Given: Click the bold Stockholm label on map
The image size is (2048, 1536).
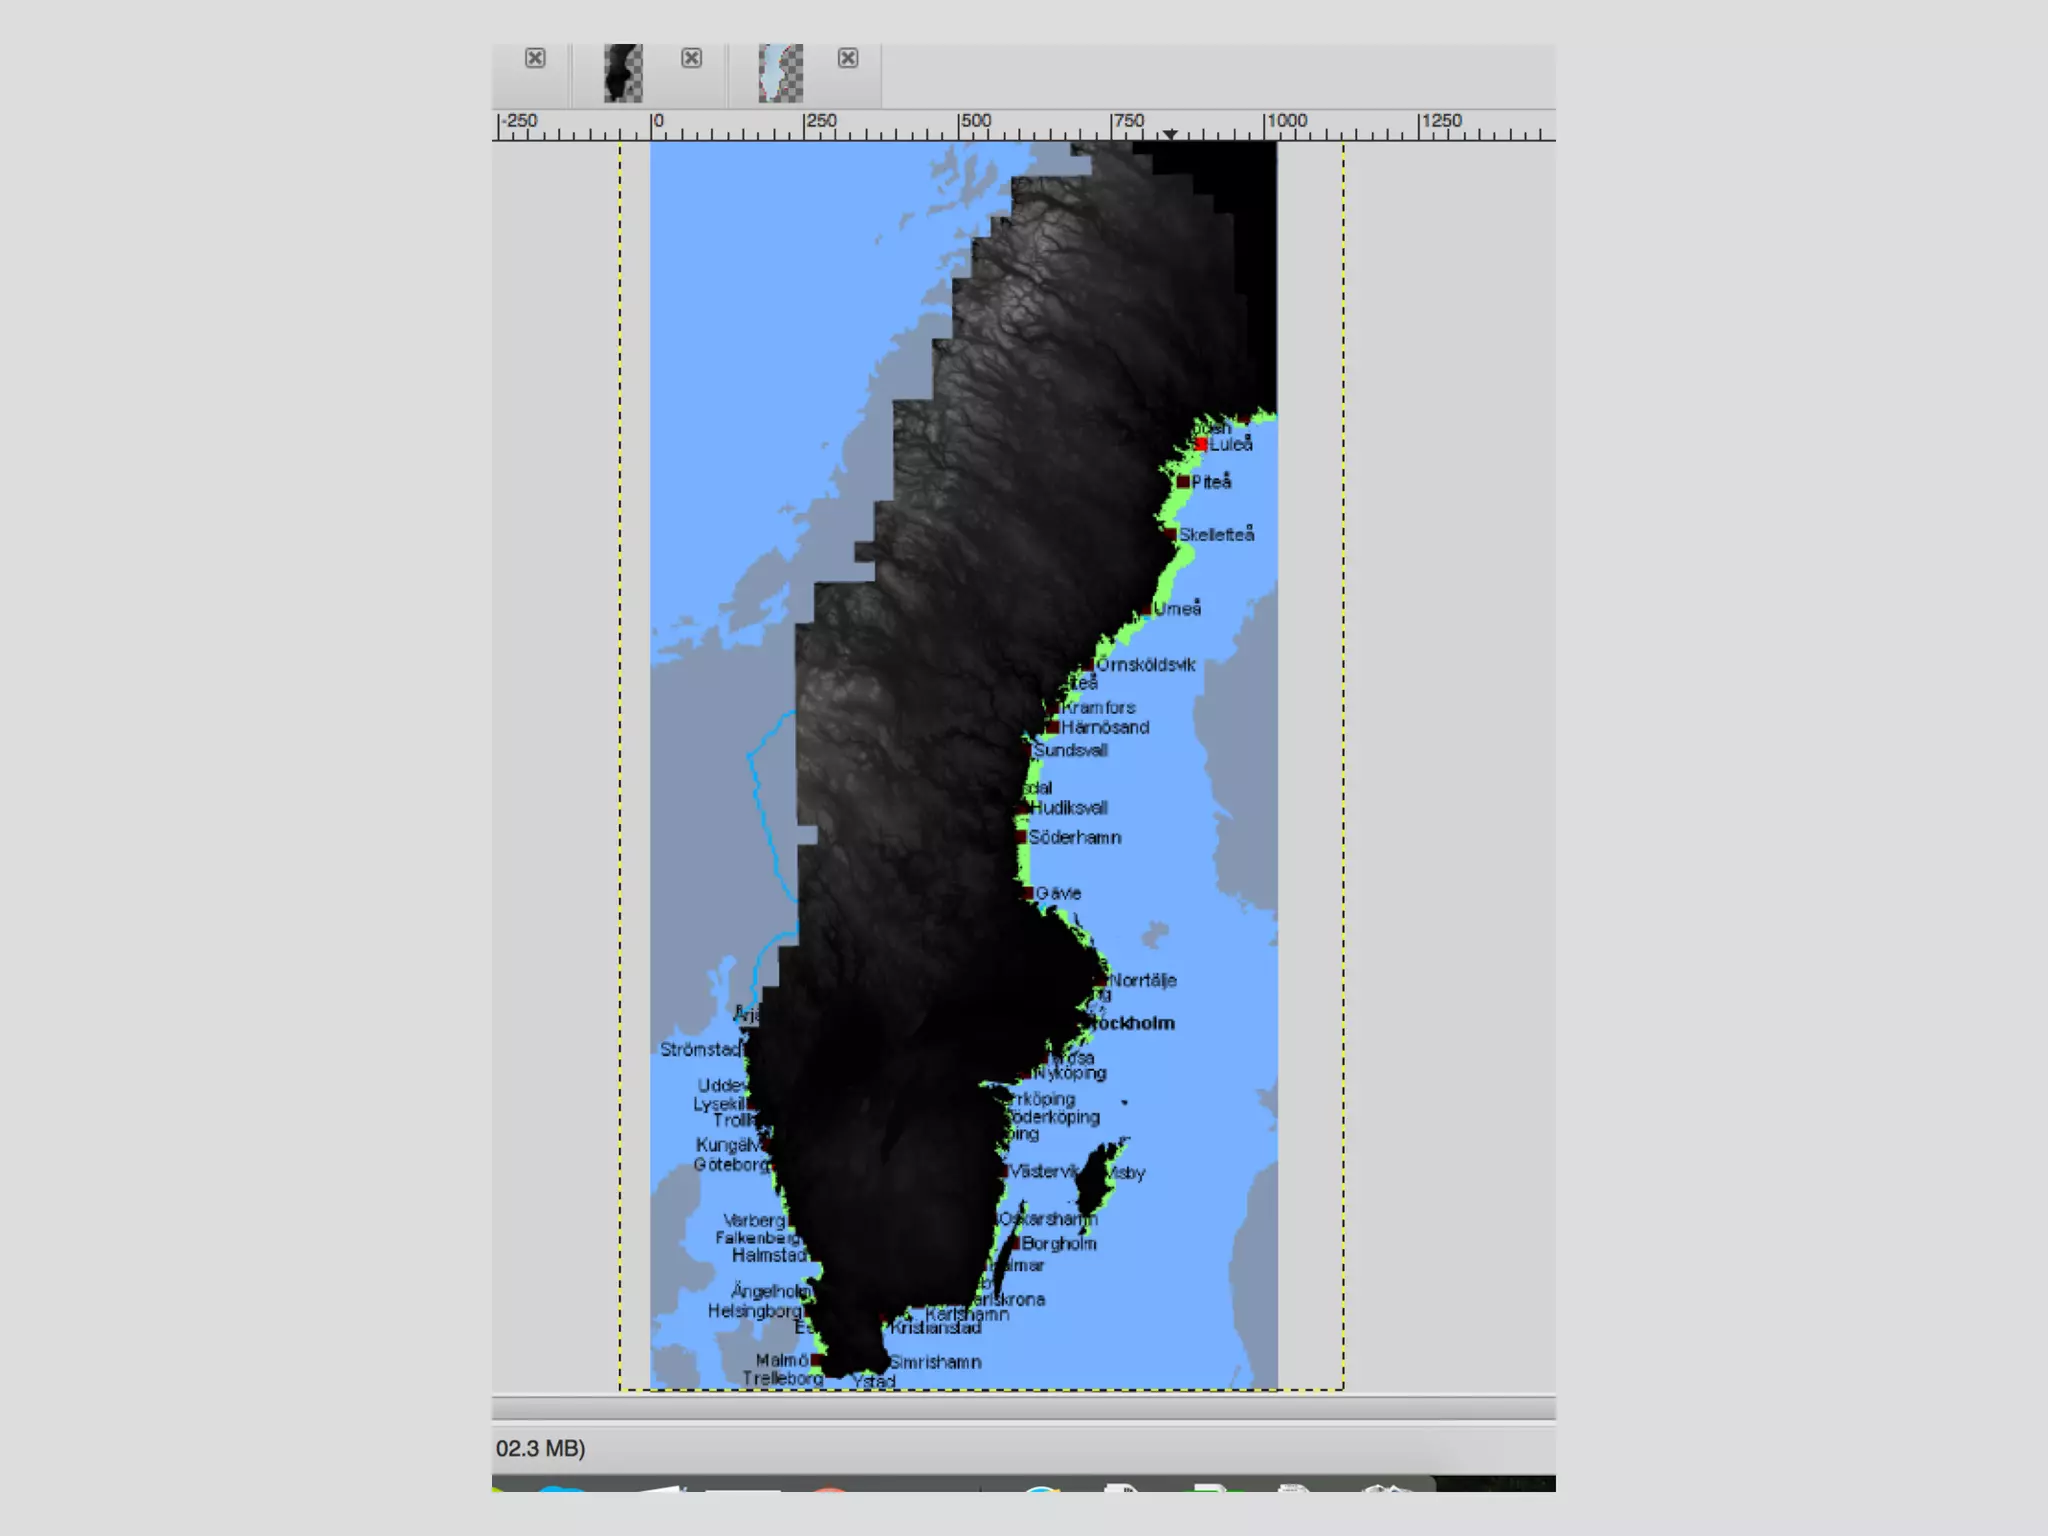Looking at the screenshot, I should [x=1133, y=1023].
